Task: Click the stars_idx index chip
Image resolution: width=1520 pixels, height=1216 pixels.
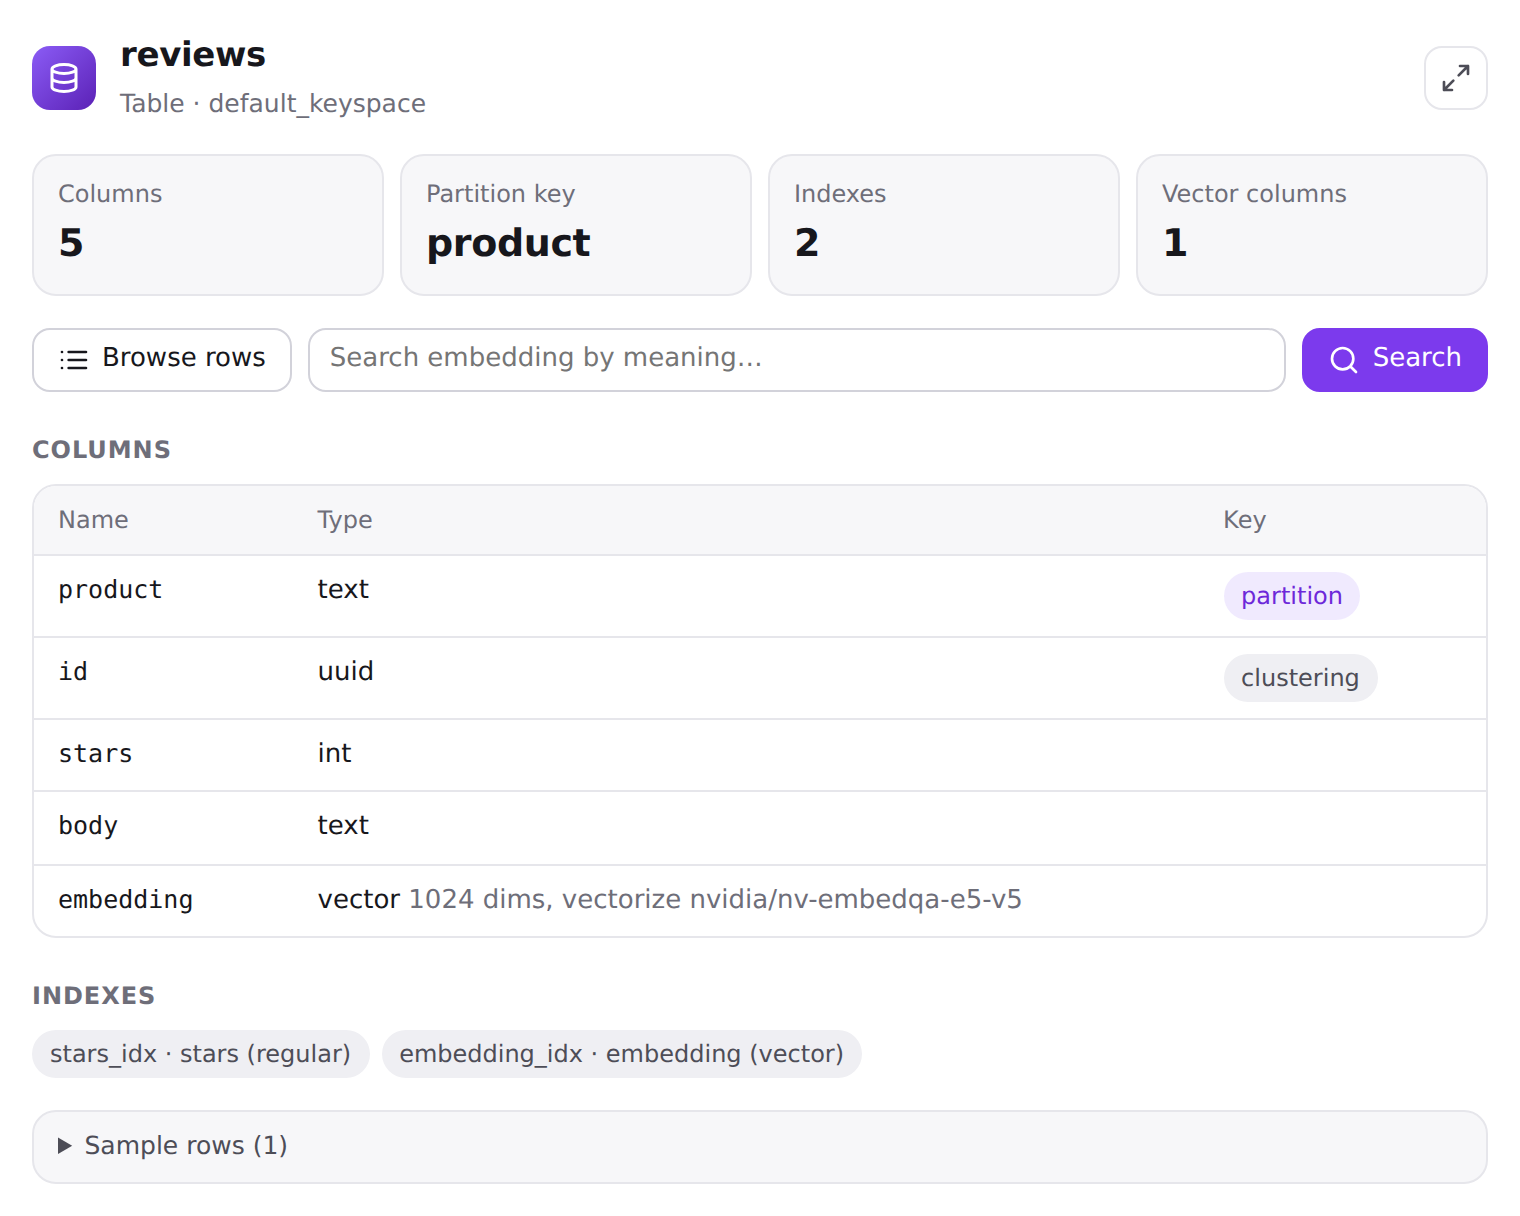Action: 200,1054
